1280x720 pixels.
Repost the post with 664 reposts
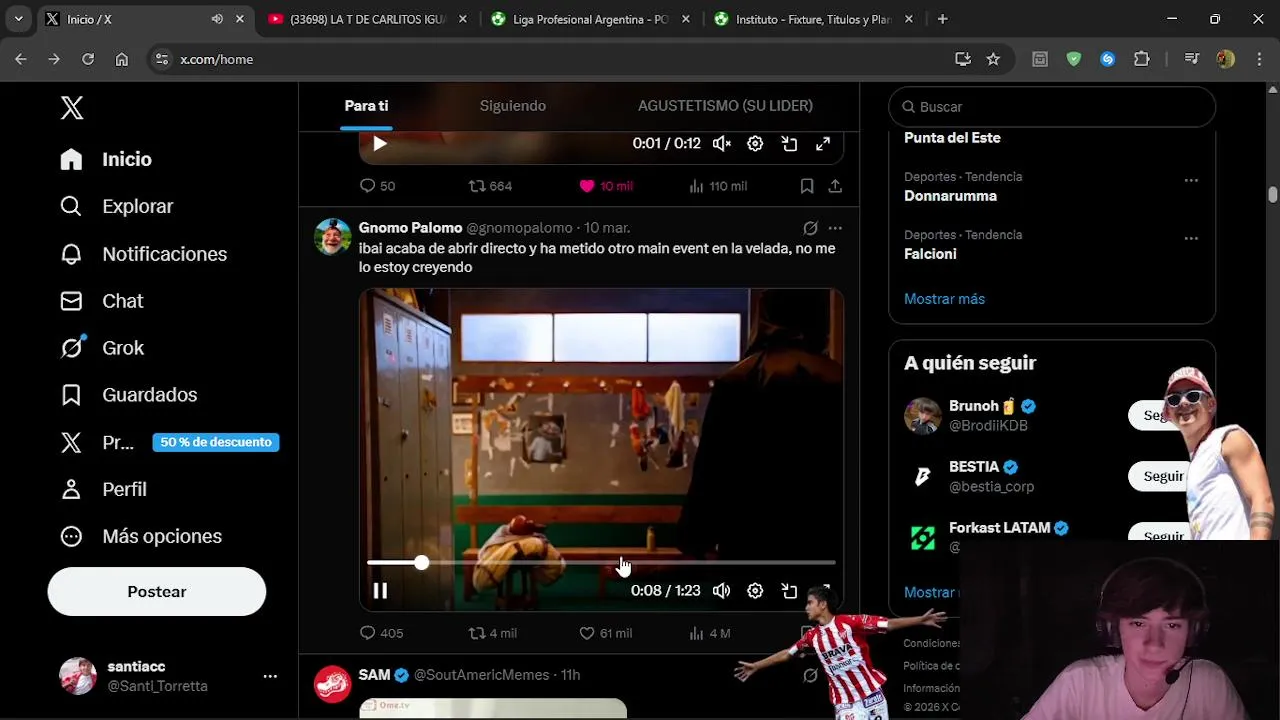coord(490,186)
